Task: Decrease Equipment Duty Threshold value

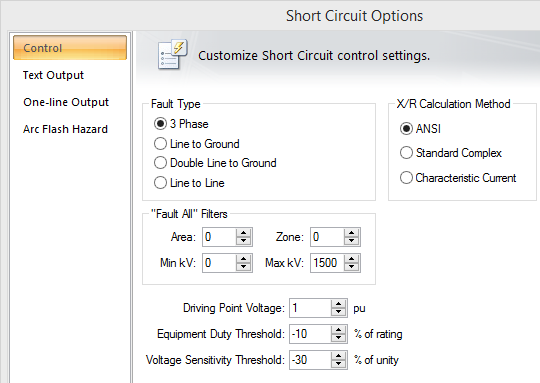Action: [339, 338]
